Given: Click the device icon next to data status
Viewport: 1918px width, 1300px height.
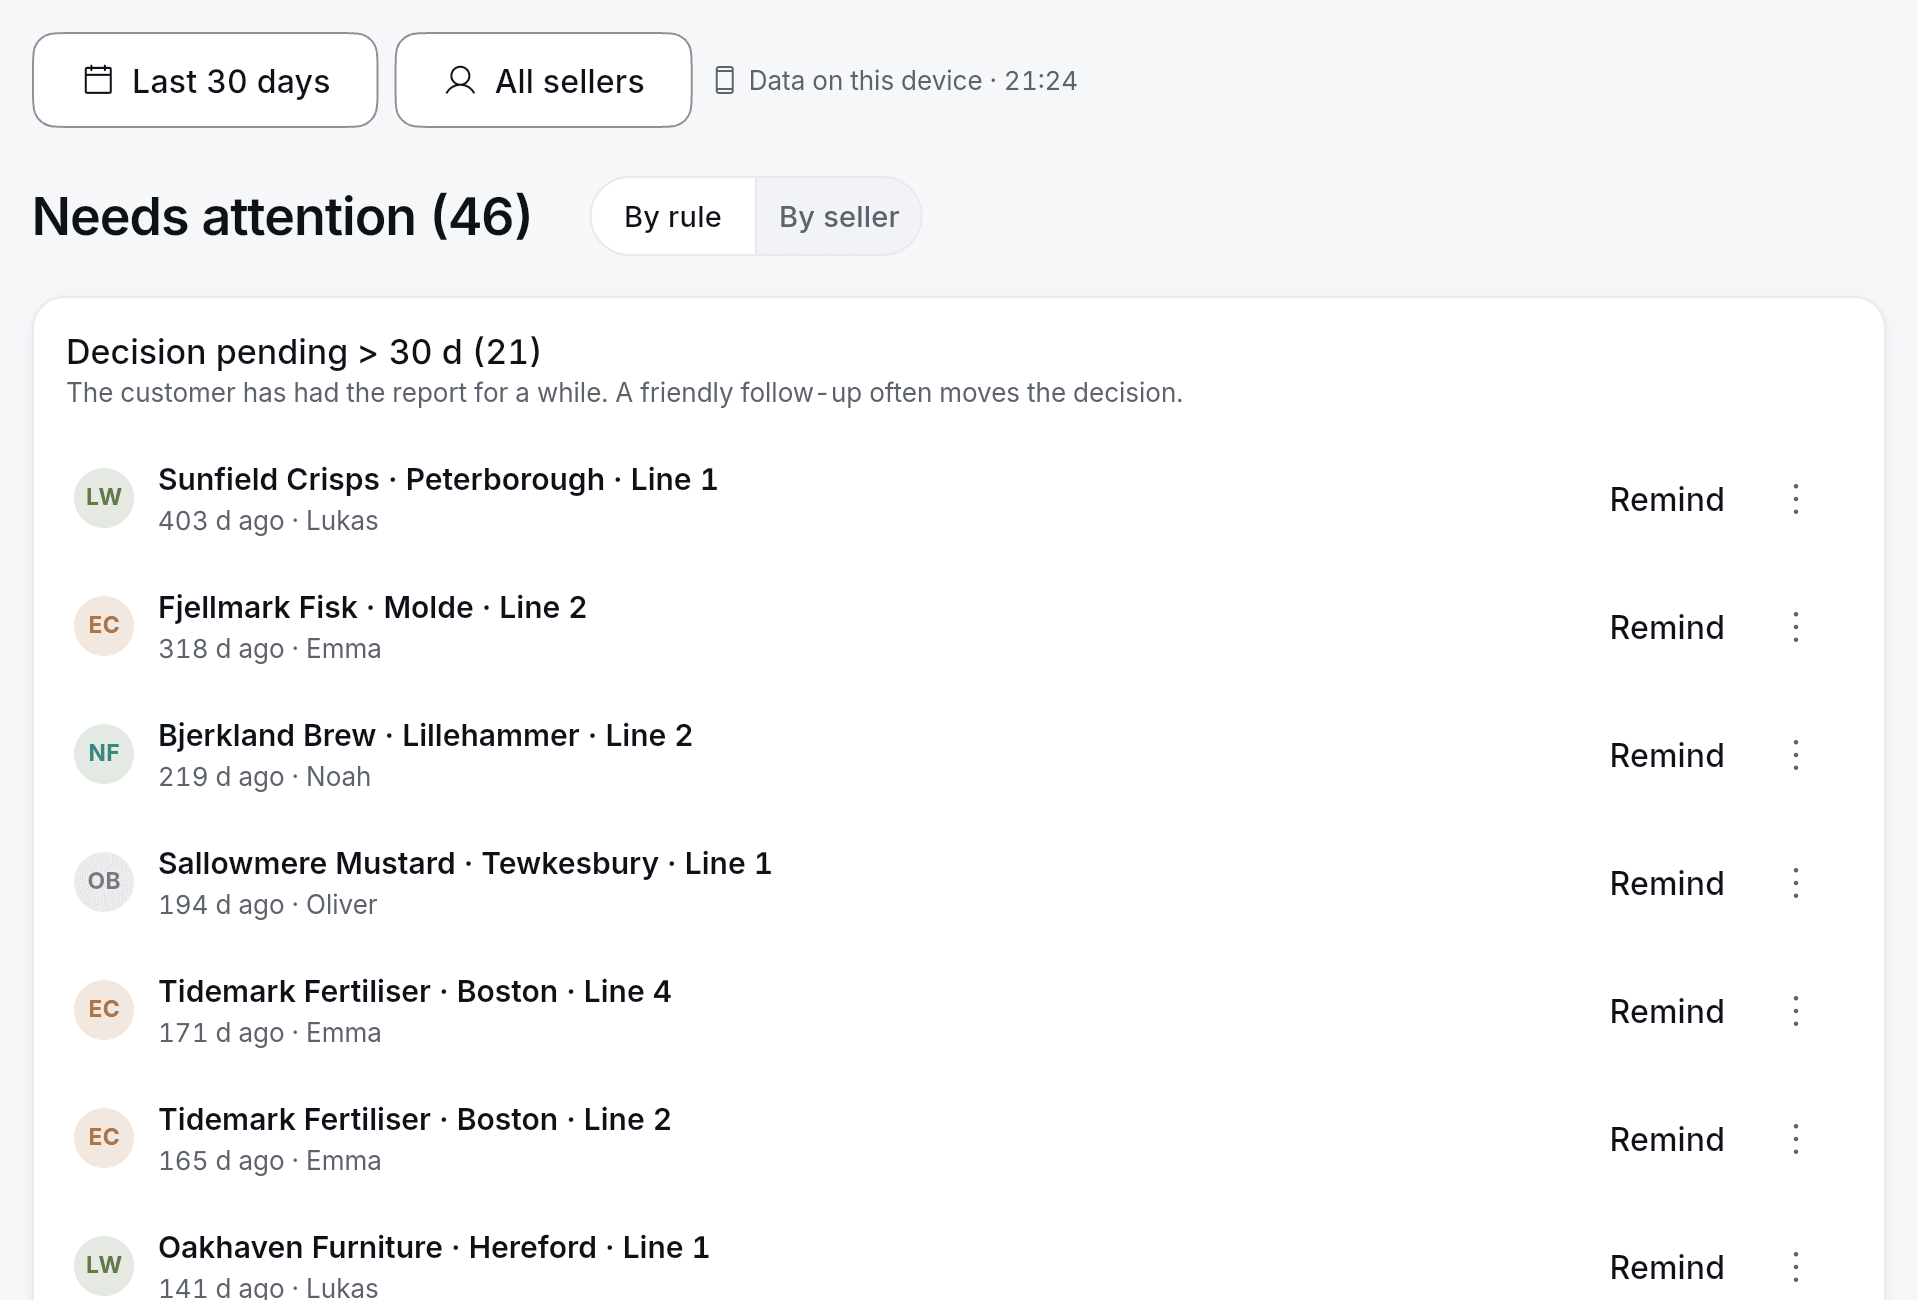Looking at the screenshot, I should point(725,80).
